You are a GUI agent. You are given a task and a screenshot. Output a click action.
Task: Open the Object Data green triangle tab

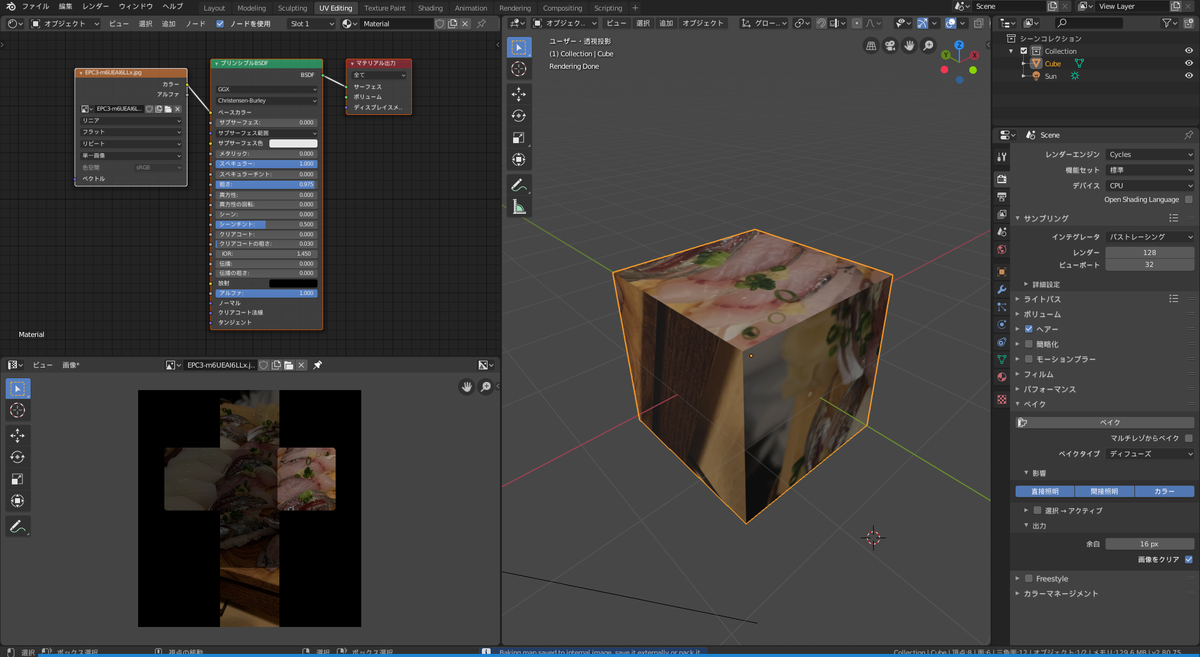[x=1002, y=359]
